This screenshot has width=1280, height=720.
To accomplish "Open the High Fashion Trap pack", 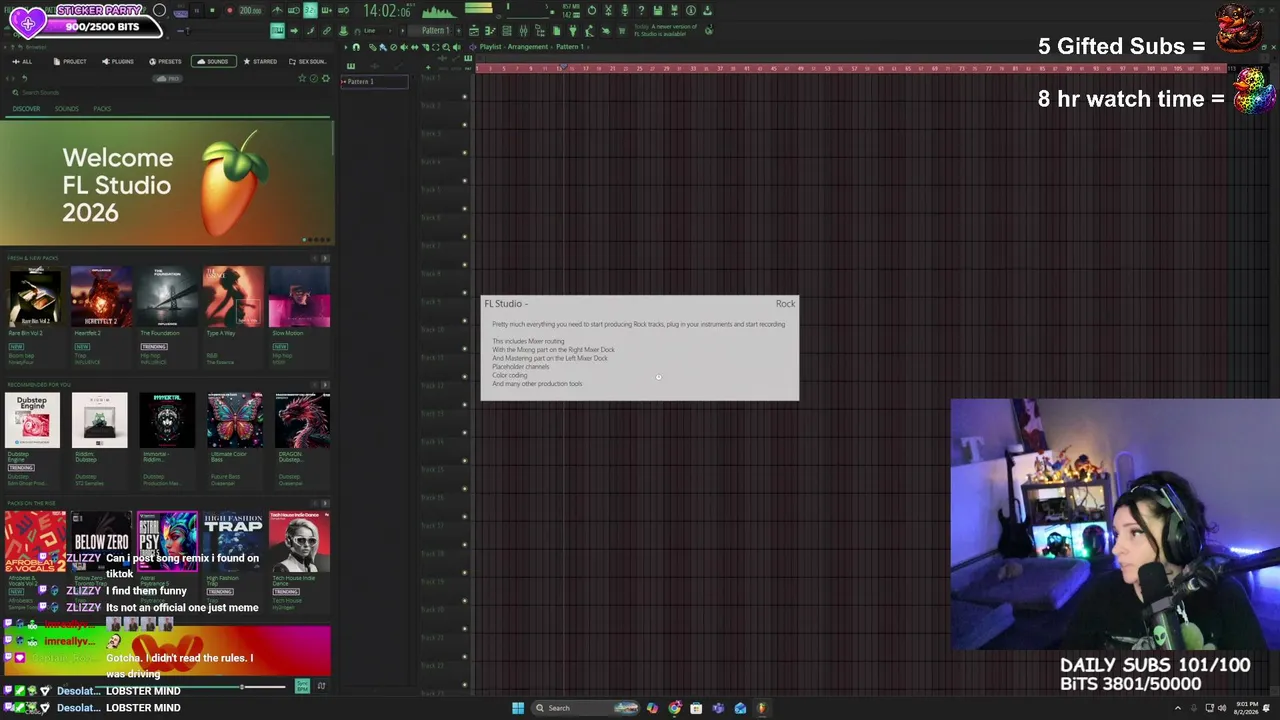I will click(x=233, y=542).
